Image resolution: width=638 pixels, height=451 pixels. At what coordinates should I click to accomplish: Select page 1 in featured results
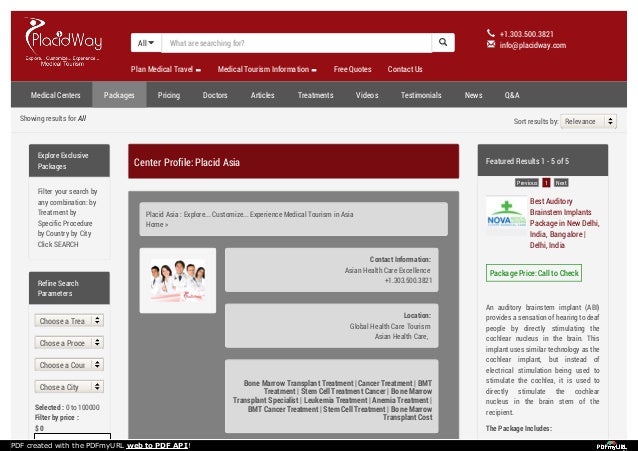(x=546, y=183)
